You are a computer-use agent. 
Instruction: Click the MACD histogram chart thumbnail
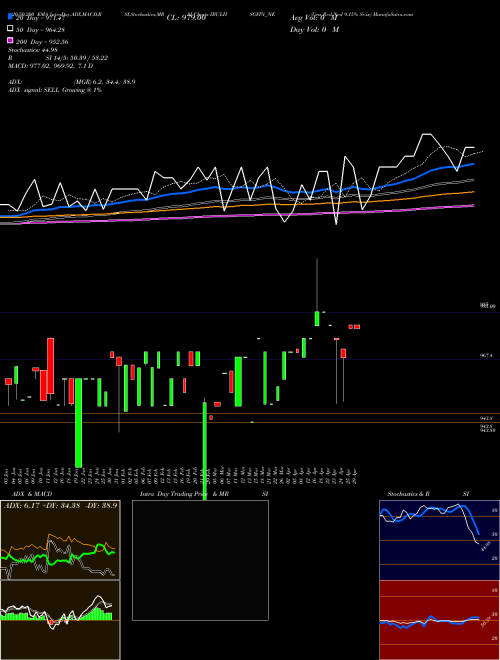[60, 620]
